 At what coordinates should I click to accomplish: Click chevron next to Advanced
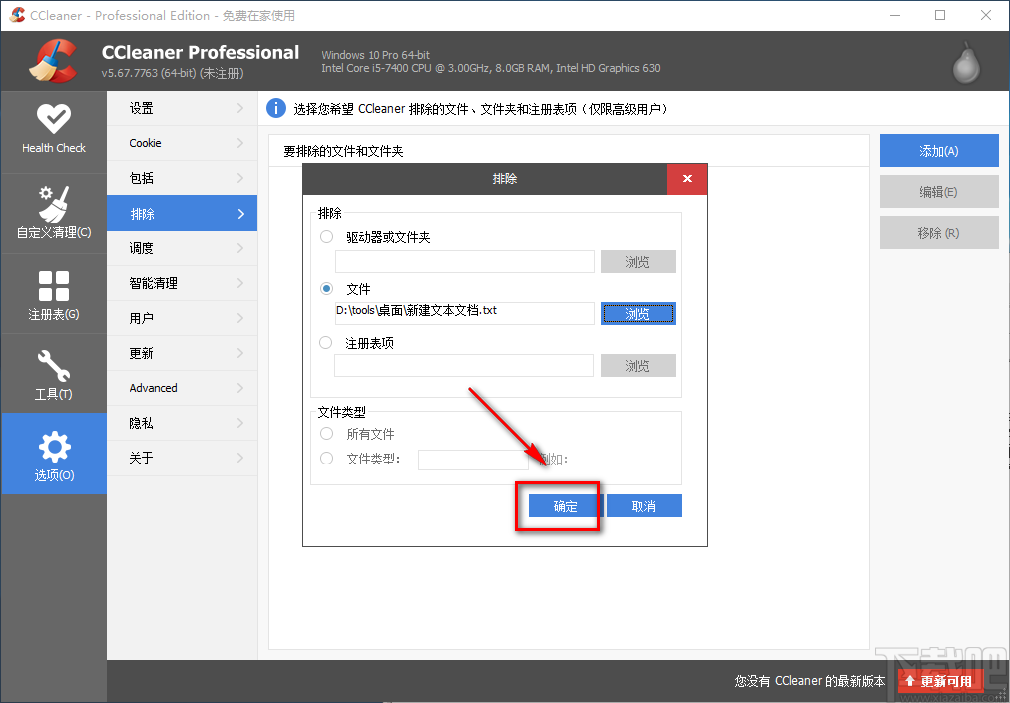click(240, 388)
